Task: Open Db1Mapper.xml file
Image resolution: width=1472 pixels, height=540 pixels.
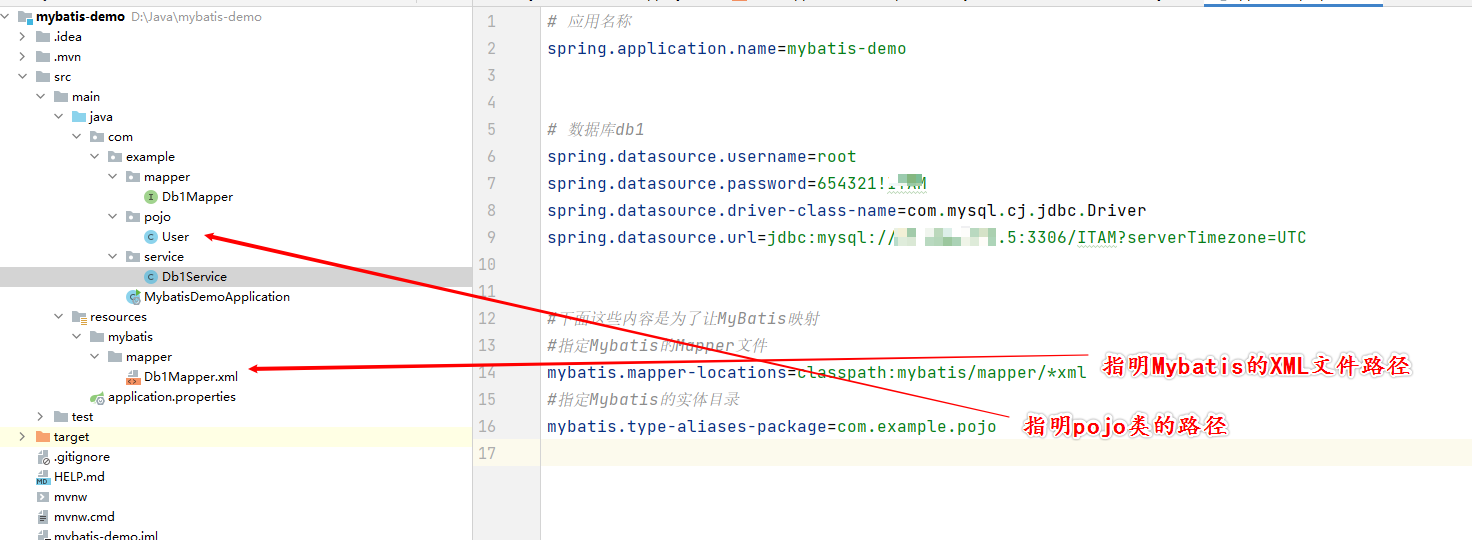Action: 191,377
